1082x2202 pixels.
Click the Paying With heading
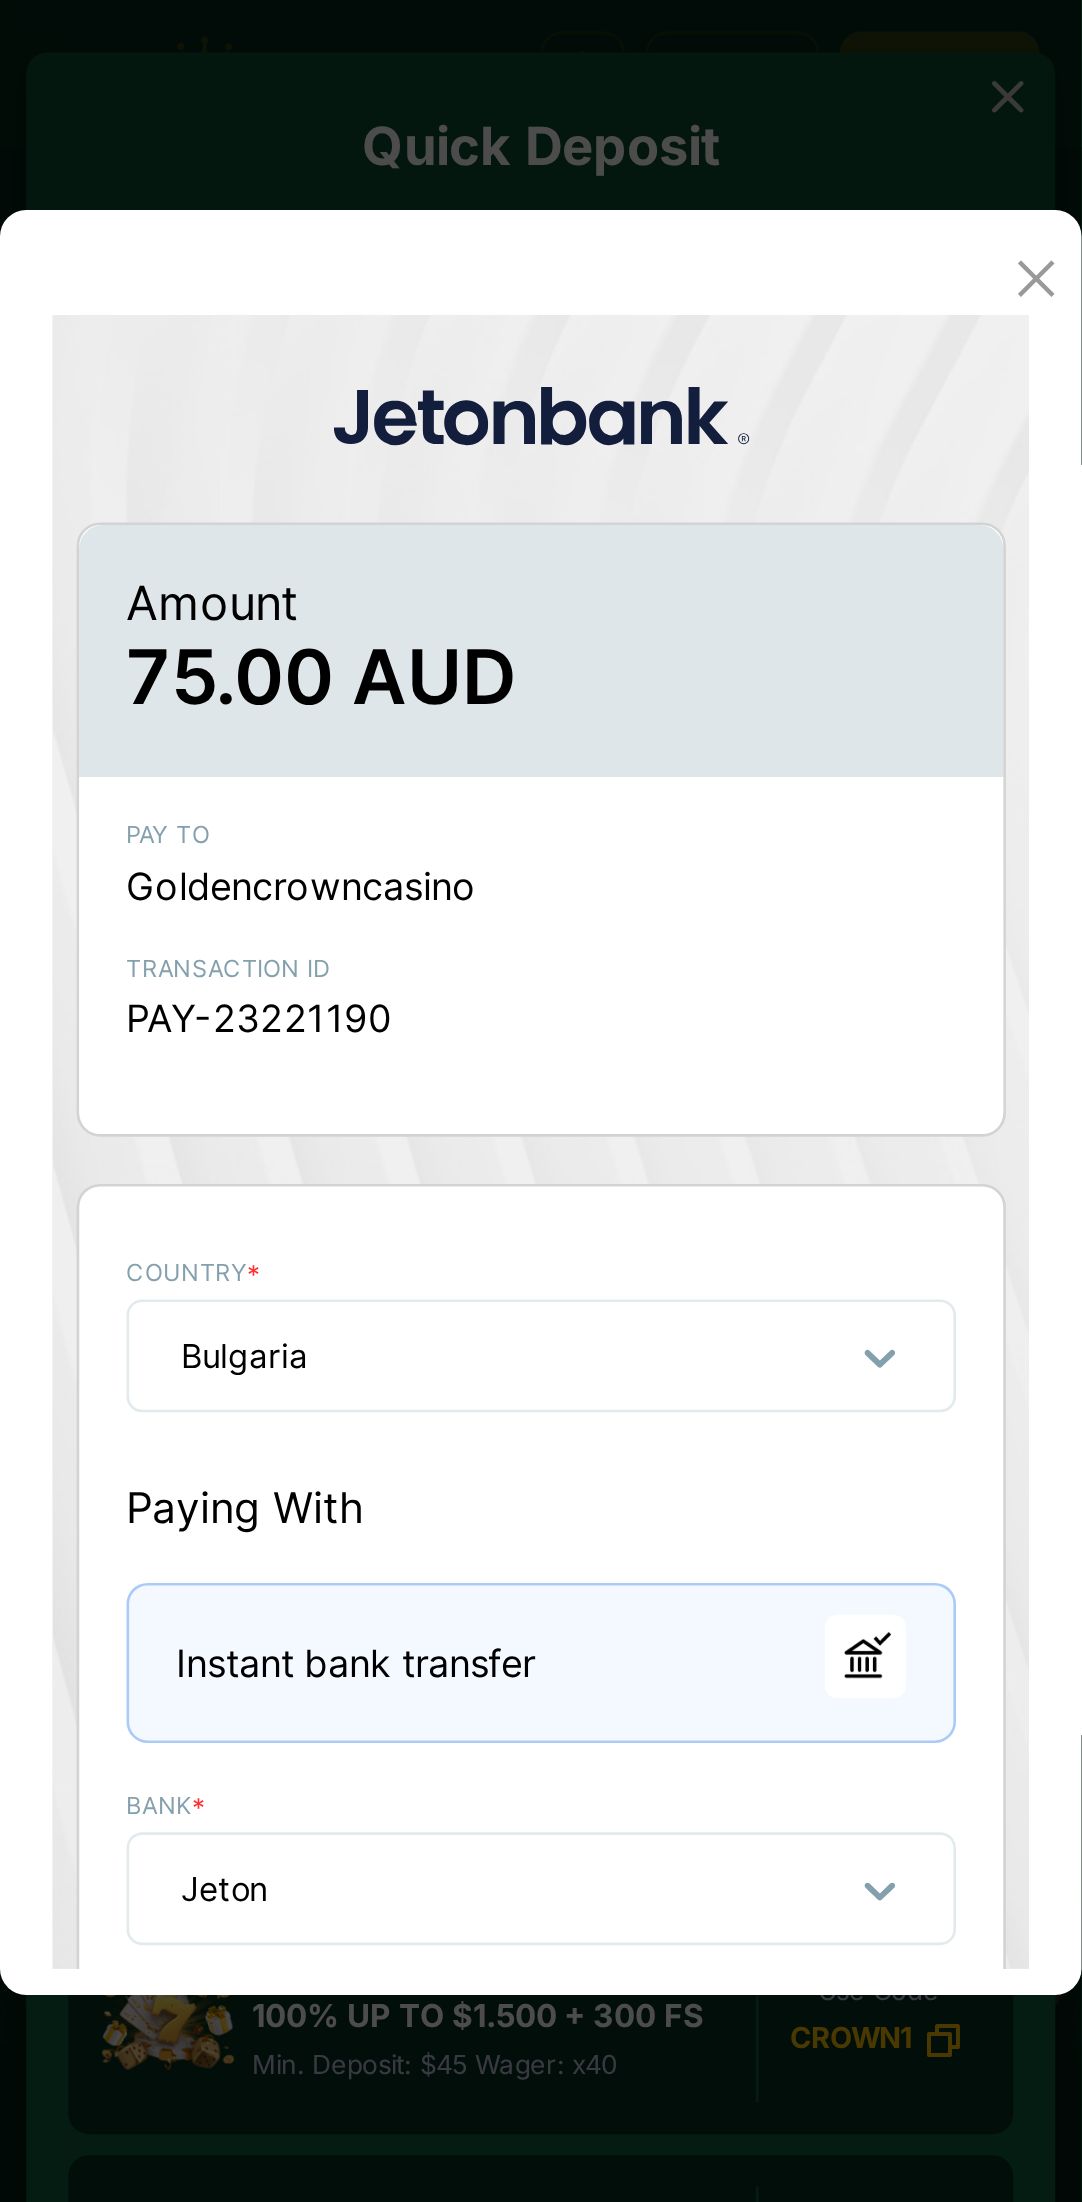tap(245, 1508)
